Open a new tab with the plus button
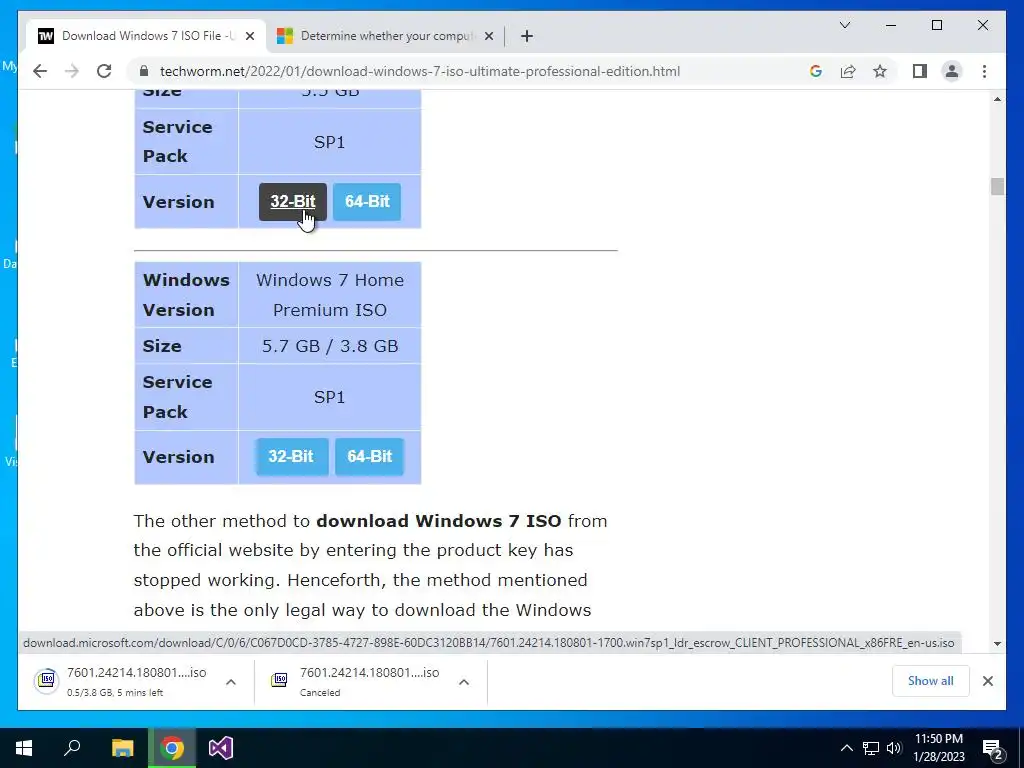The height and width of the screenshot is (768, 1024). [527, 36]
